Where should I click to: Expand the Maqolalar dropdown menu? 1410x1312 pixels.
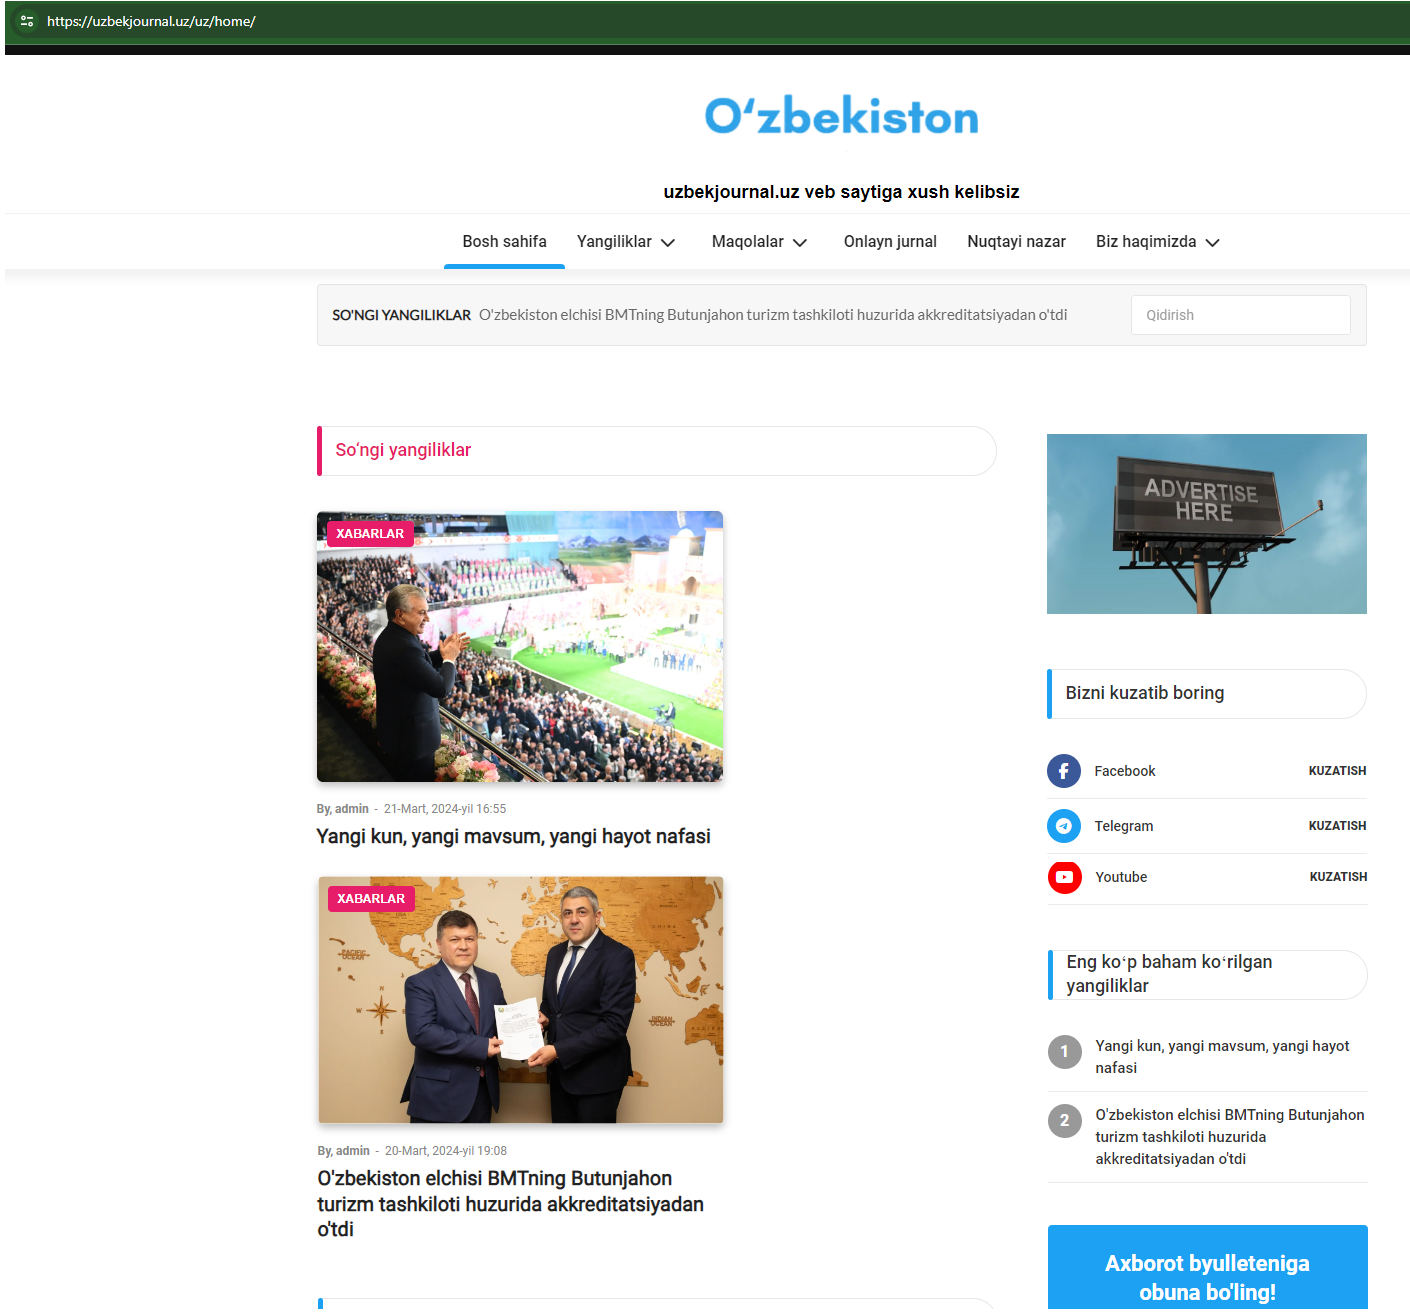[759, 241]
